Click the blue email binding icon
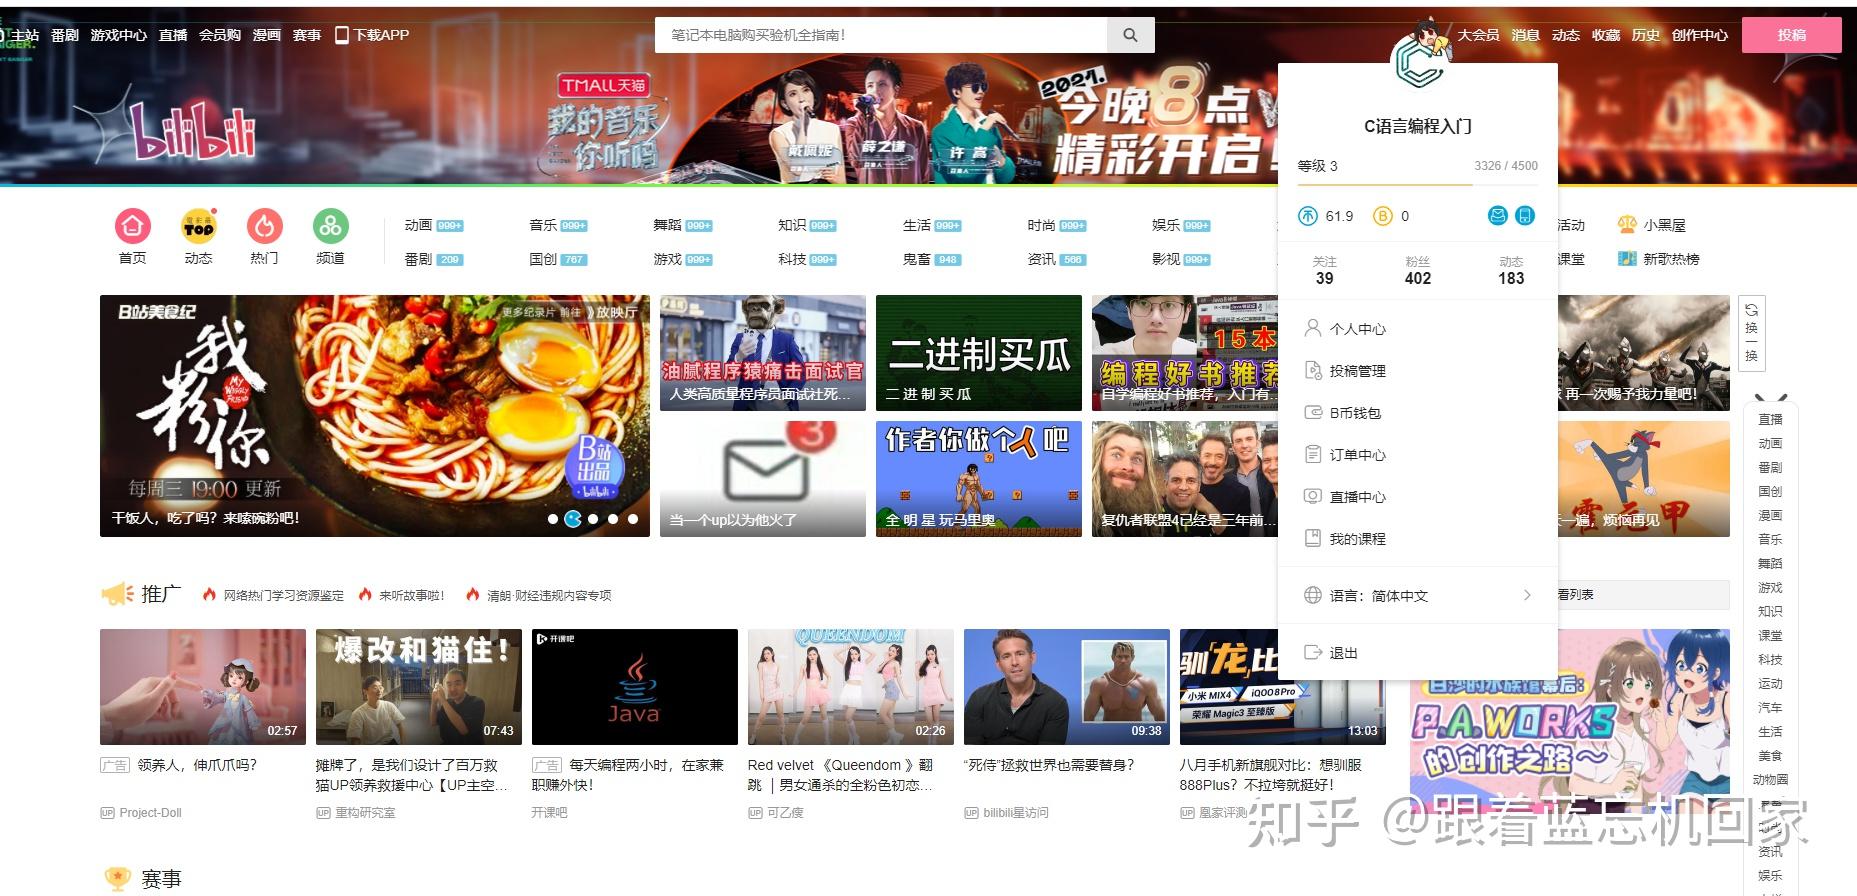 1497,216
